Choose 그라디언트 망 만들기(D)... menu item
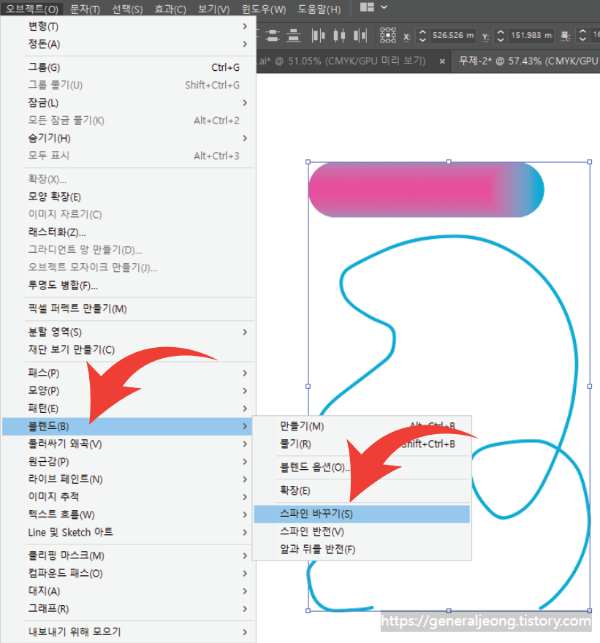600x643 pixels. [129, 249]
